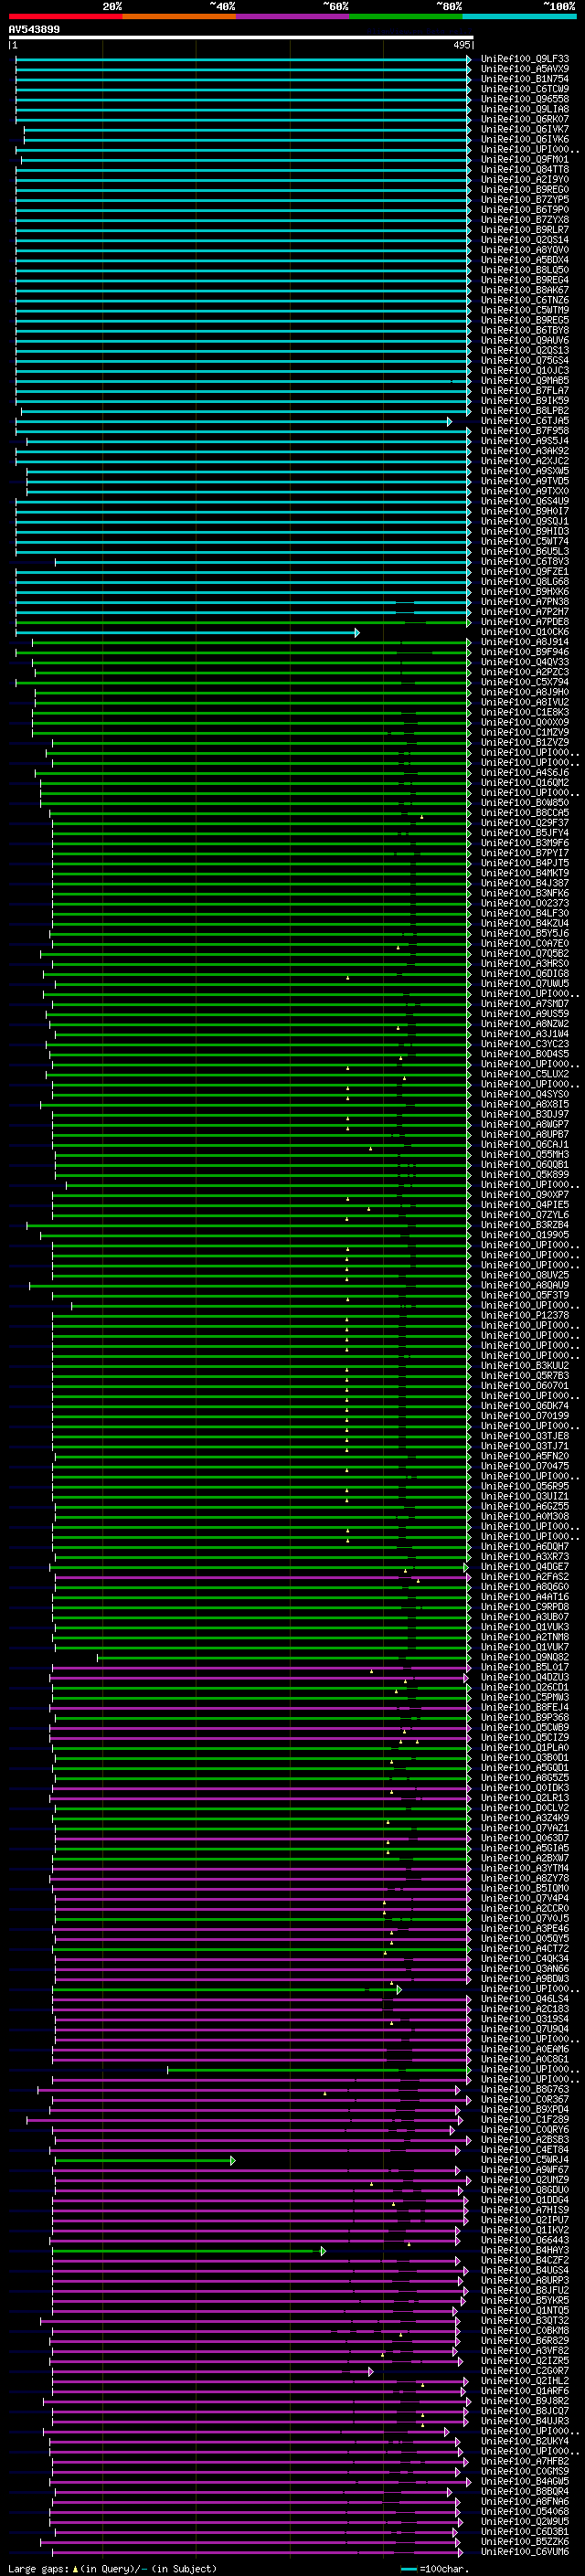Image resolution: width=585 pixels, height=2576 pixels.
Task: Open hit UniRef100_B7ZYP5
Action: 525,200
